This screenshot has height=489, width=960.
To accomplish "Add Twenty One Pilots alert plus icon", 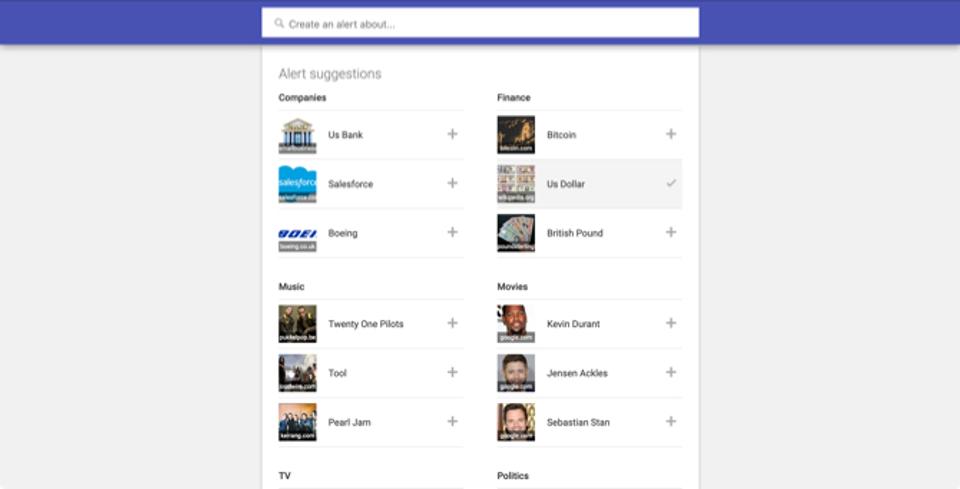I will (452, 323).
